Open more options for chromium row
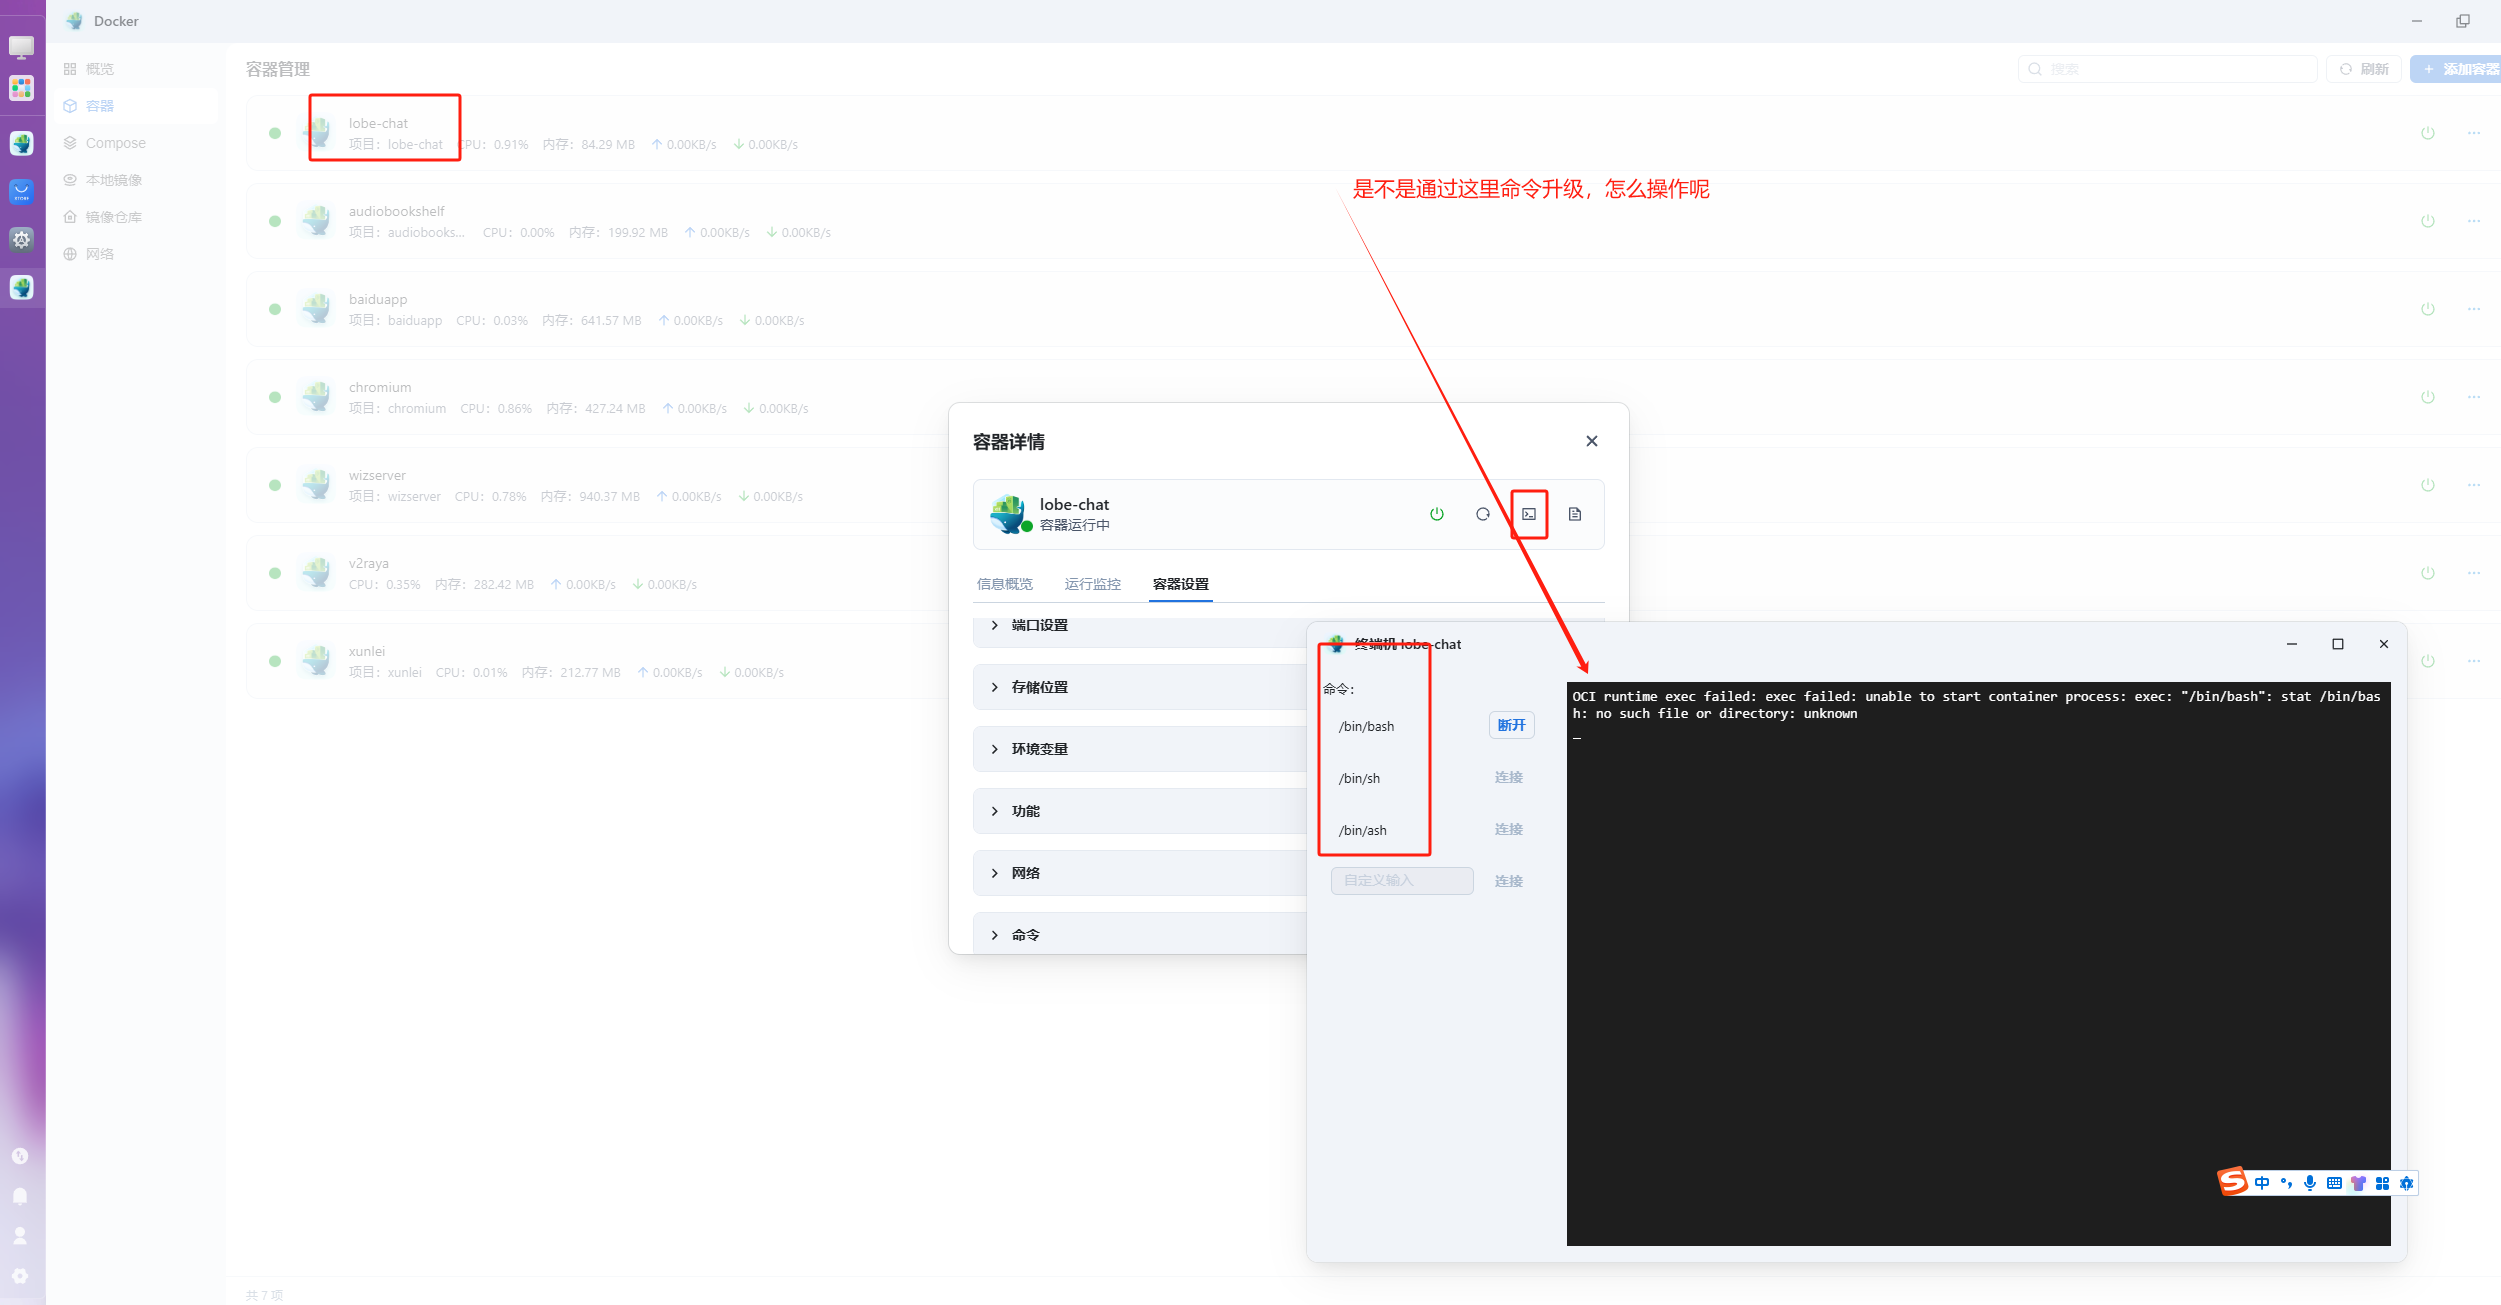This screenshot has width=2501, height=1305. click(x=2474, y=397)
